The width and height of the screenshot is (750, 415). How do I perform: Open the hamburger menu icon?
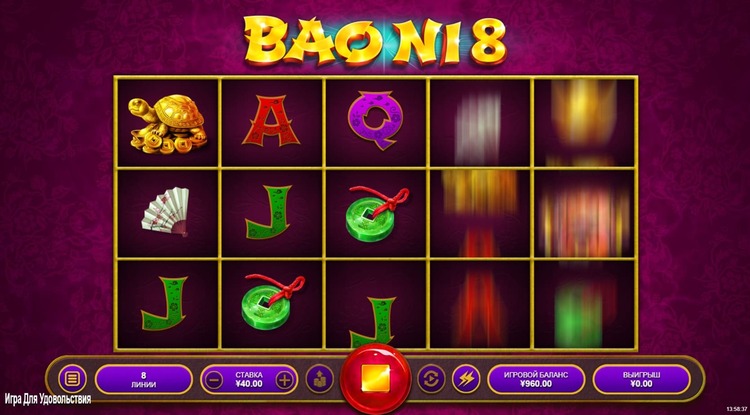click(72, 380)
